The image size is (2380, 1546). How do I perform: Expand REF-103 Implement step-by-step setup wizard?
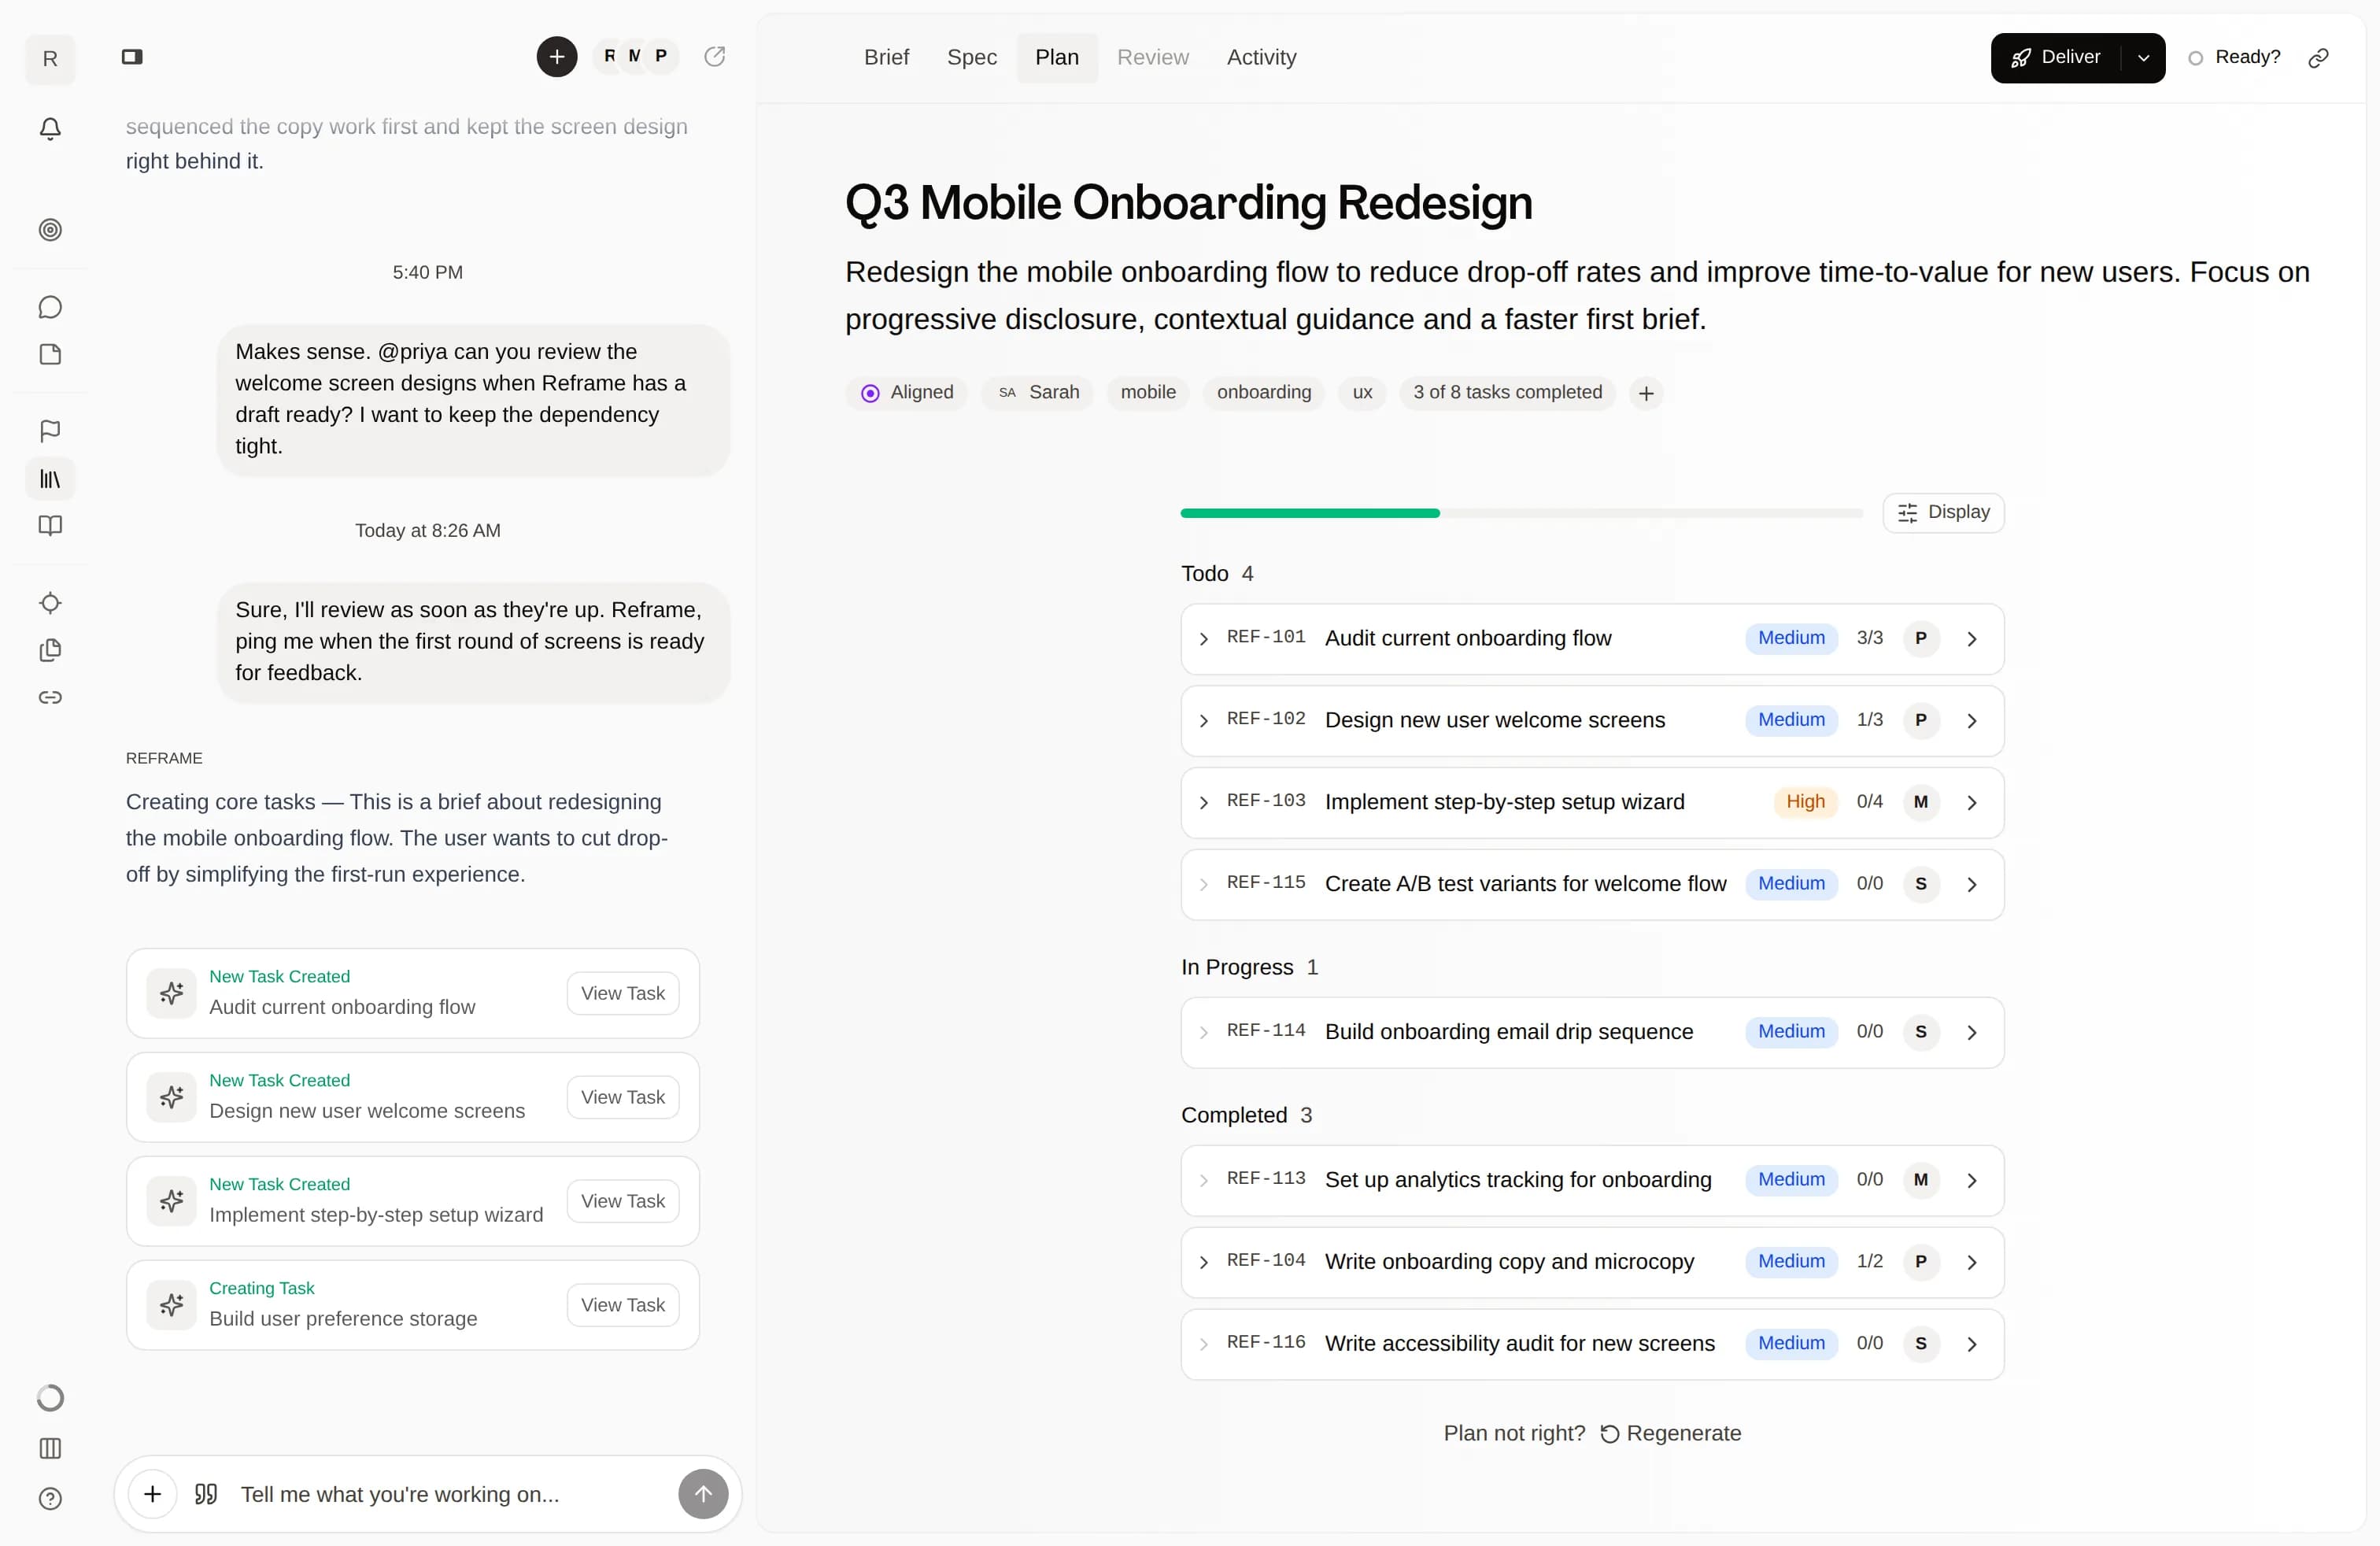[x=1203, y=803]
